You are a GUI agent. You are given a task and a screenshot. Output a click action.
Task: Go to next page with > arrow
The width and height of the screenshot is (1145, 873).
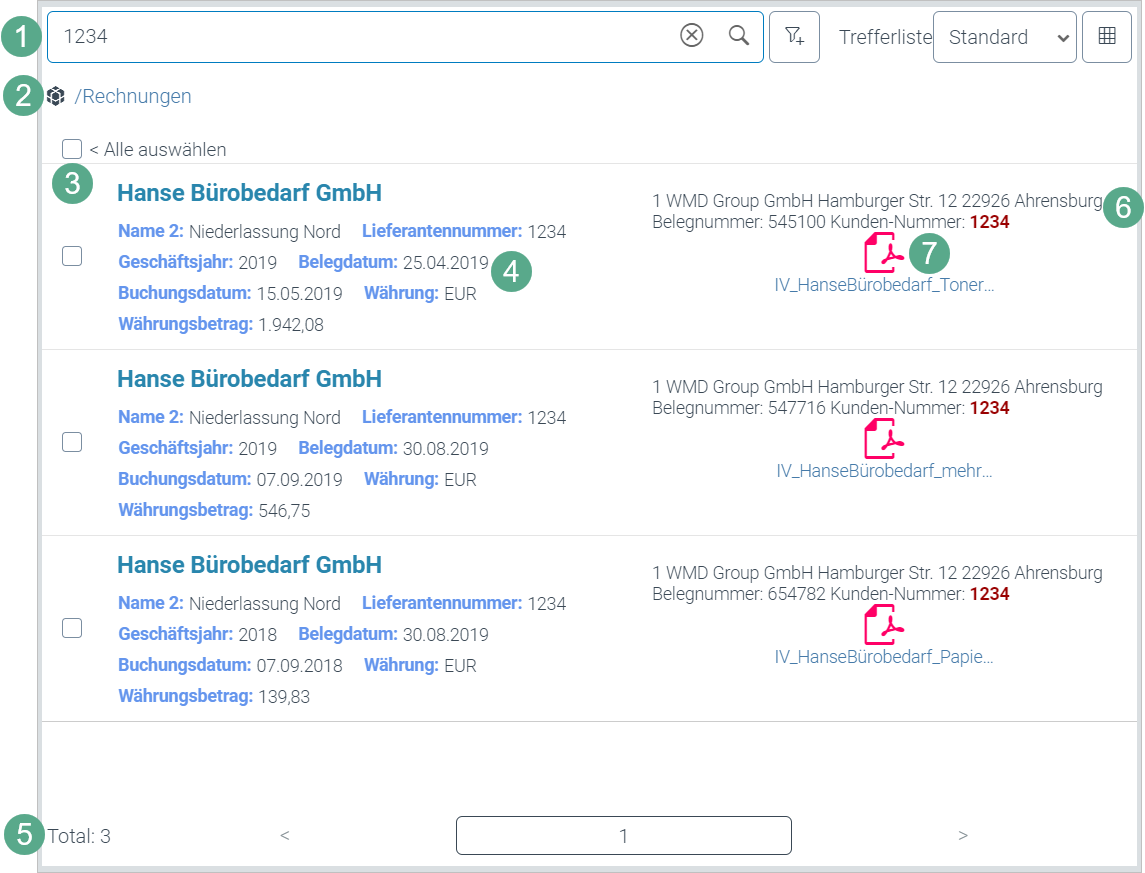963,835
